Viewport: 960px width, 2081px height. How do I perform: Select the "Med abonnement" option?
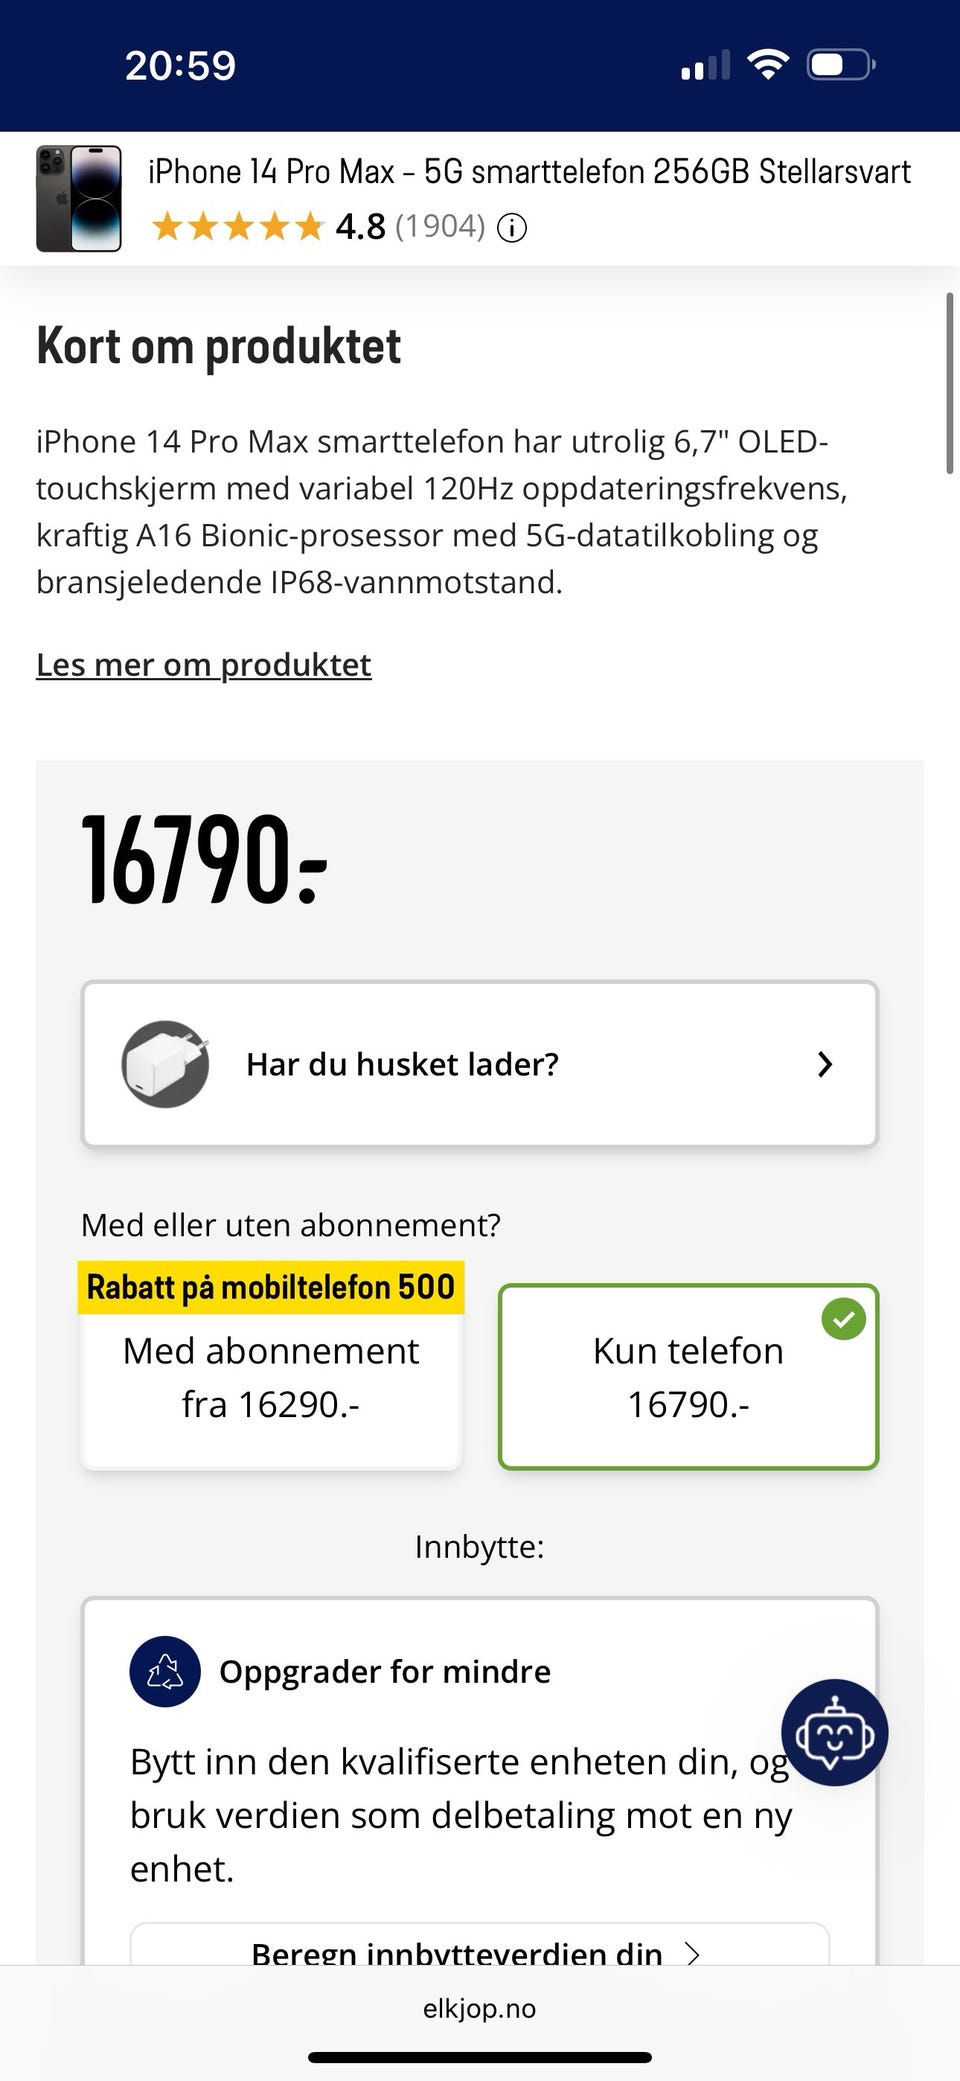click(x=270, y=1378)
